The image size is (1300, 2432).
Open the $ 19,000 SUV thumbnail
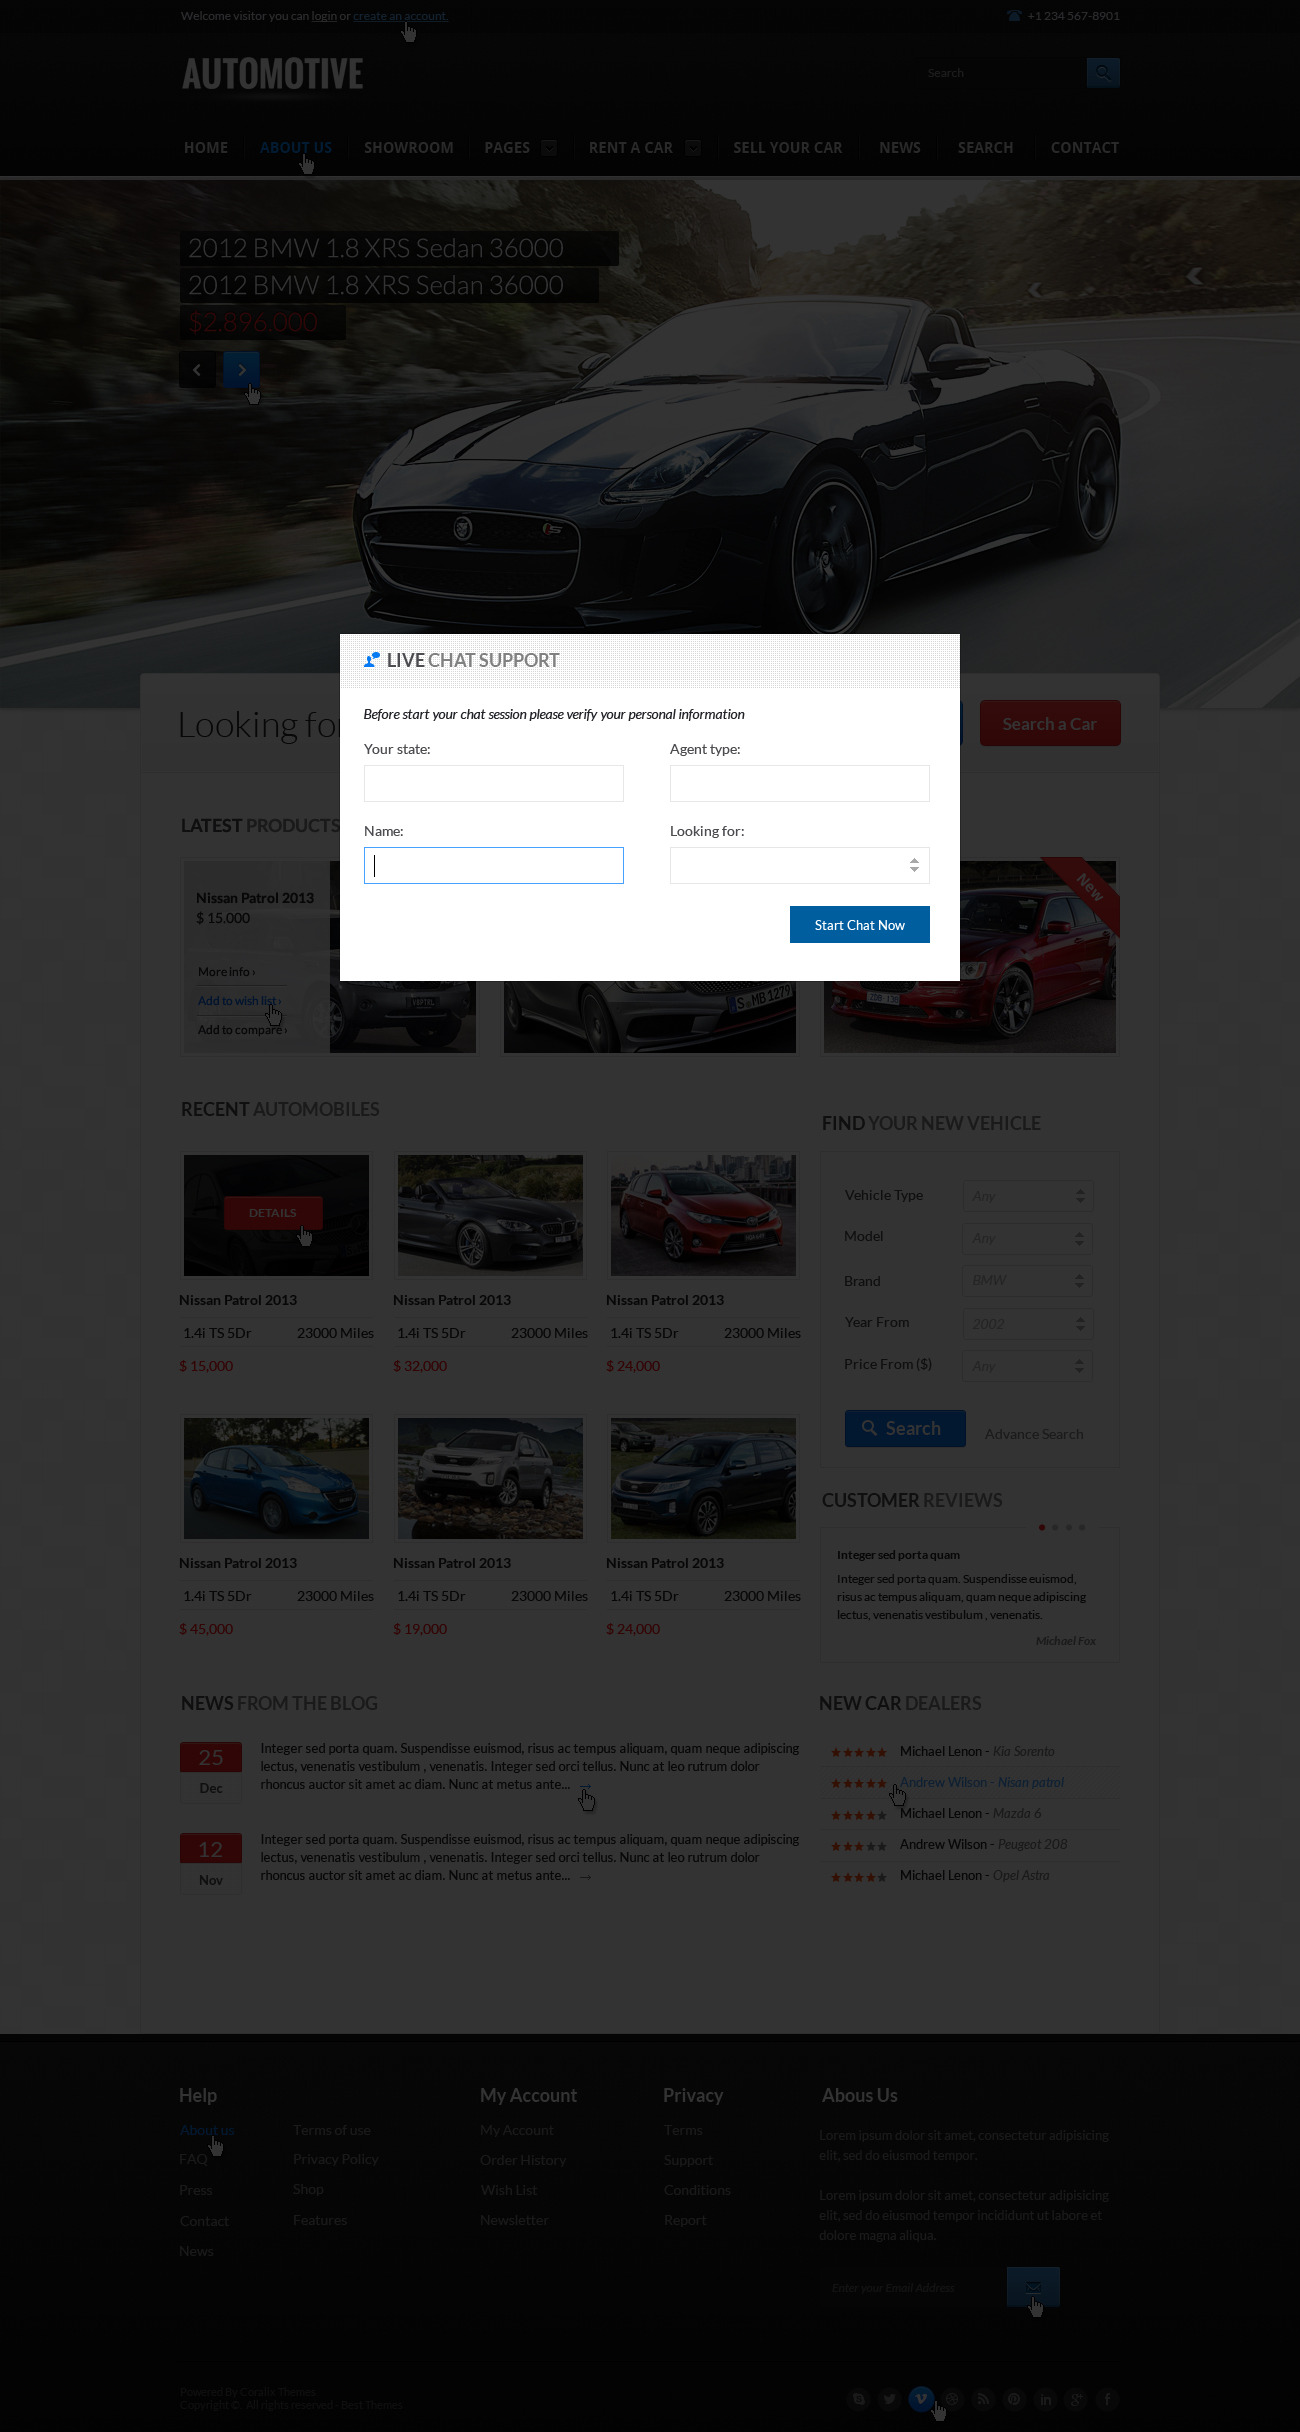[490, 1478]
